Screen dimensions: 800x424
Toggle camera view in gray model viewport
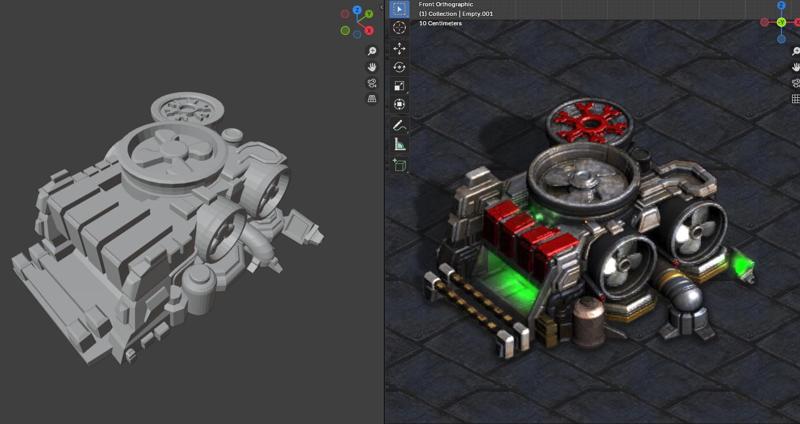pos(372,83)
